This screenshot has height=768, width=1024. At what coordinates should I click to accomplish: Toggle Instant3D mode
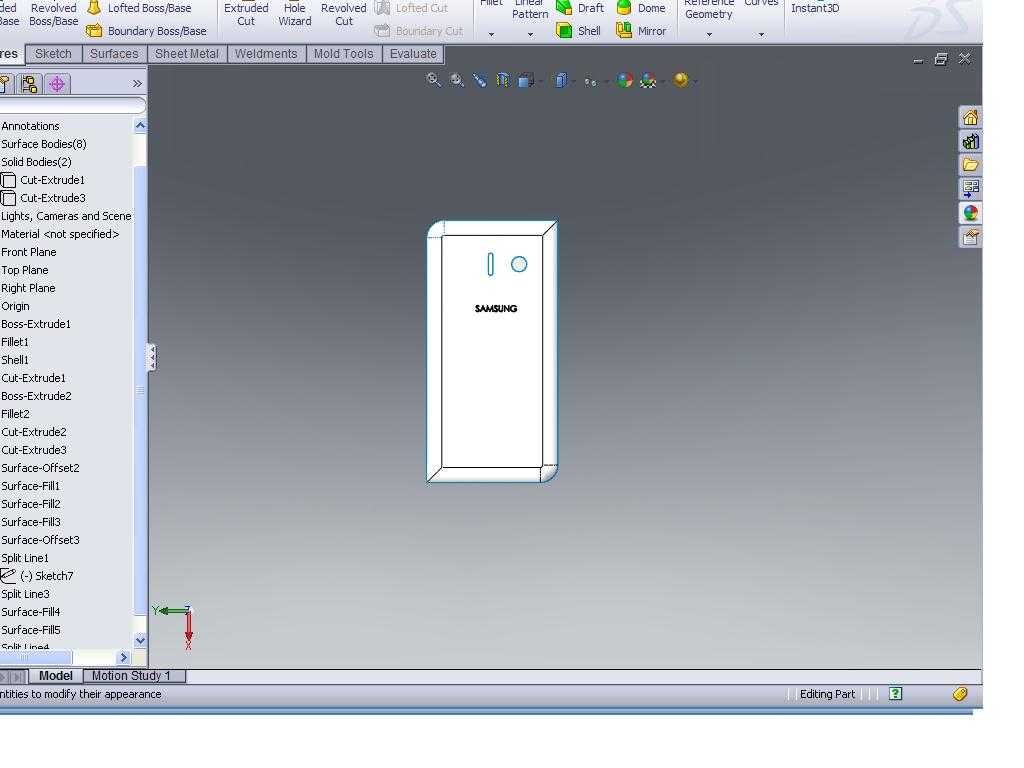(815, 8)
